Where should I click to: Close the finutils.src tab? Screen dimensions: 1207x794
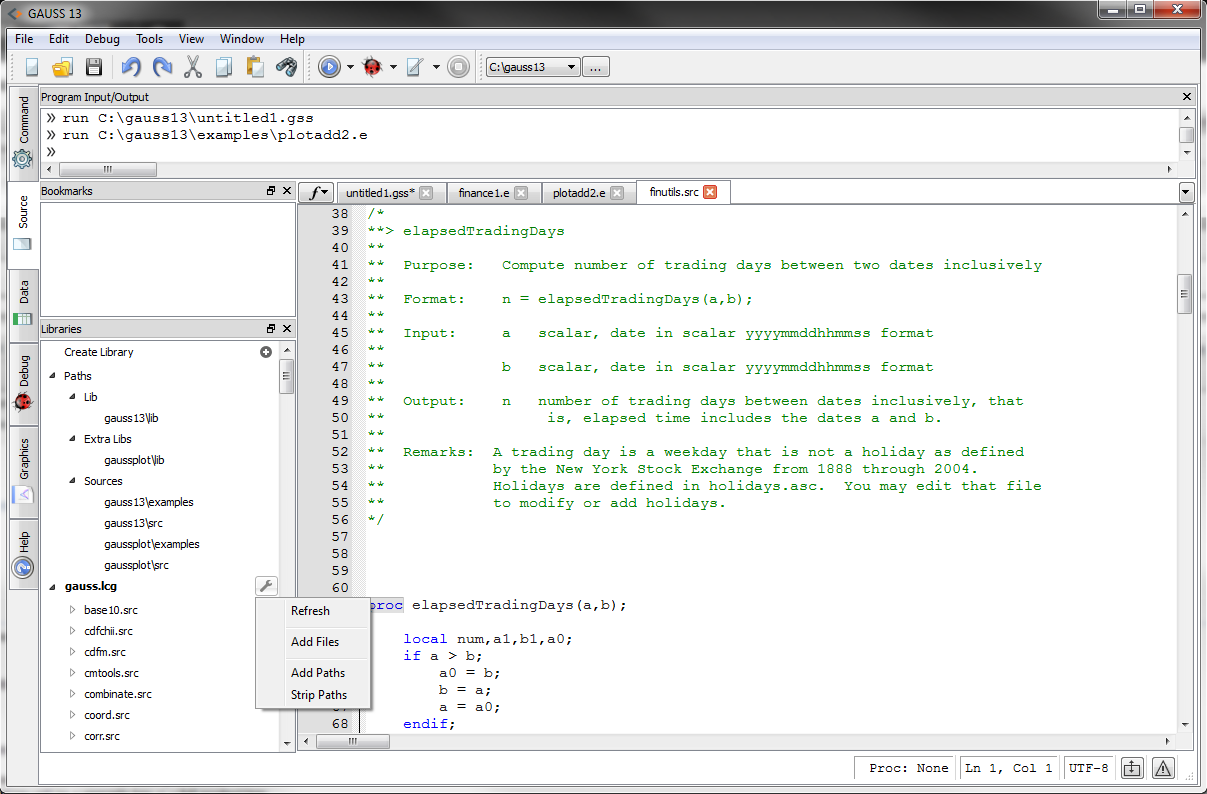(x=710, y=192)
